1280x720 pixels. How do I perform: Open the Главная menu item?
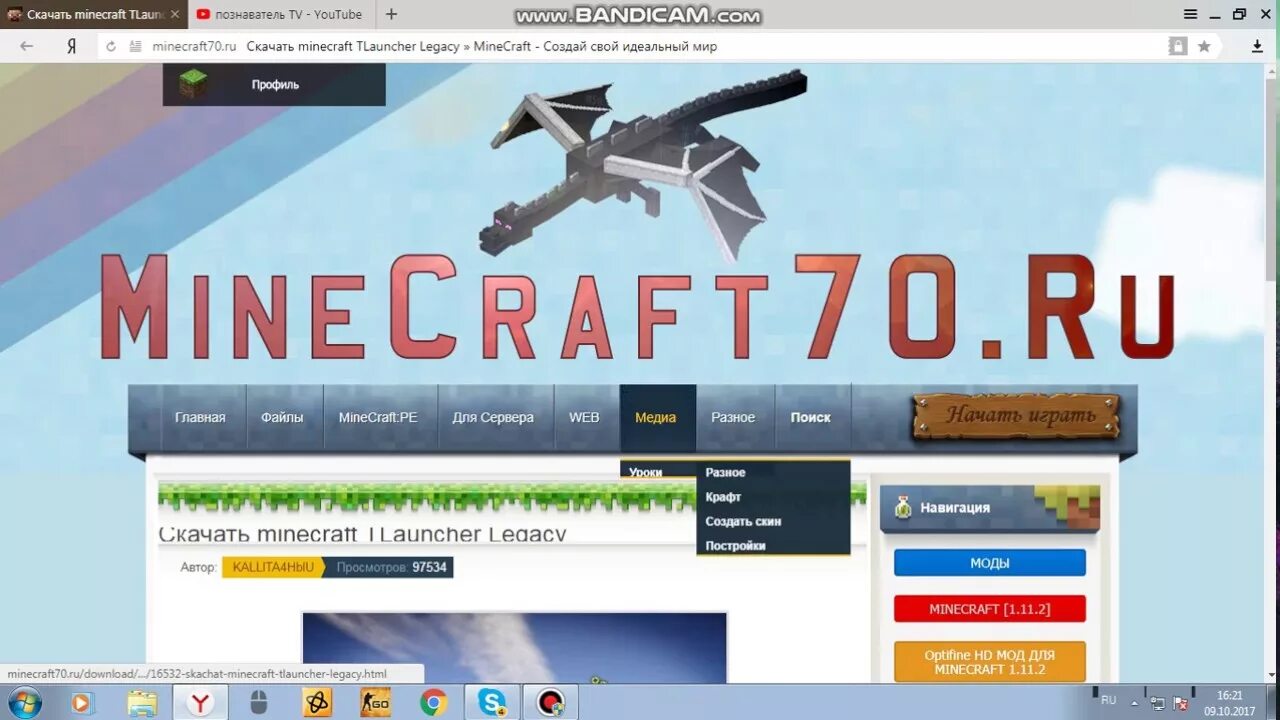200,418
